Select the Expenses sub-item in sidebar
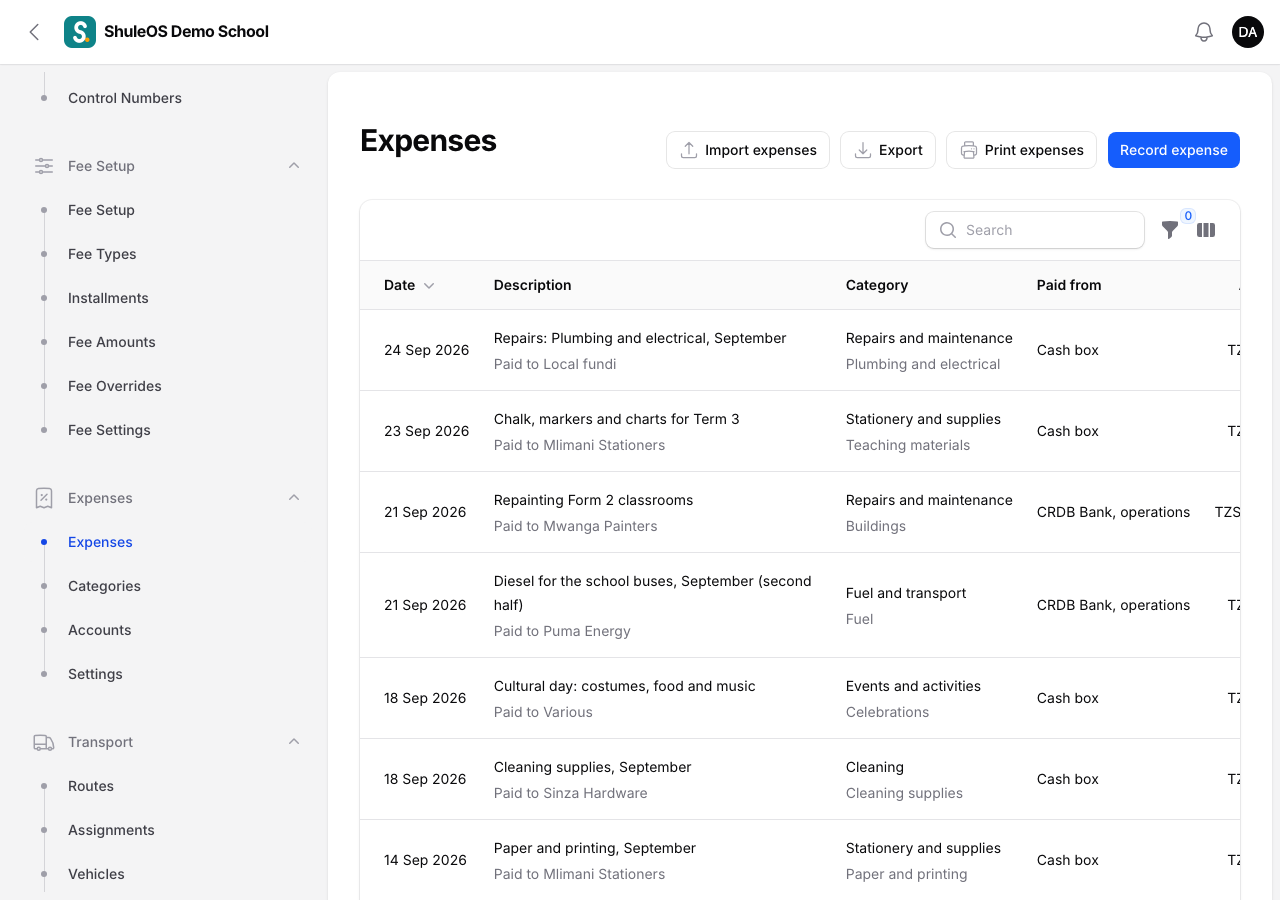 pos(100,542)
